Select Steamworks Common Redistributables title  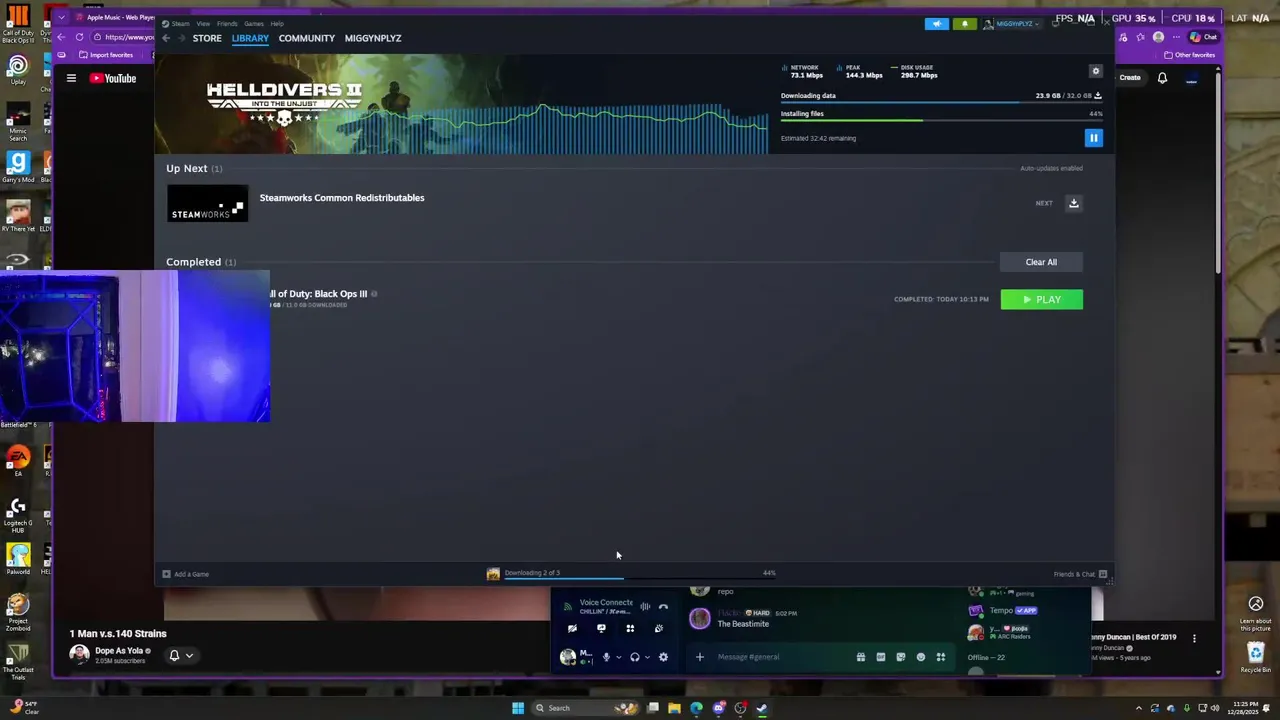point(342,198)
